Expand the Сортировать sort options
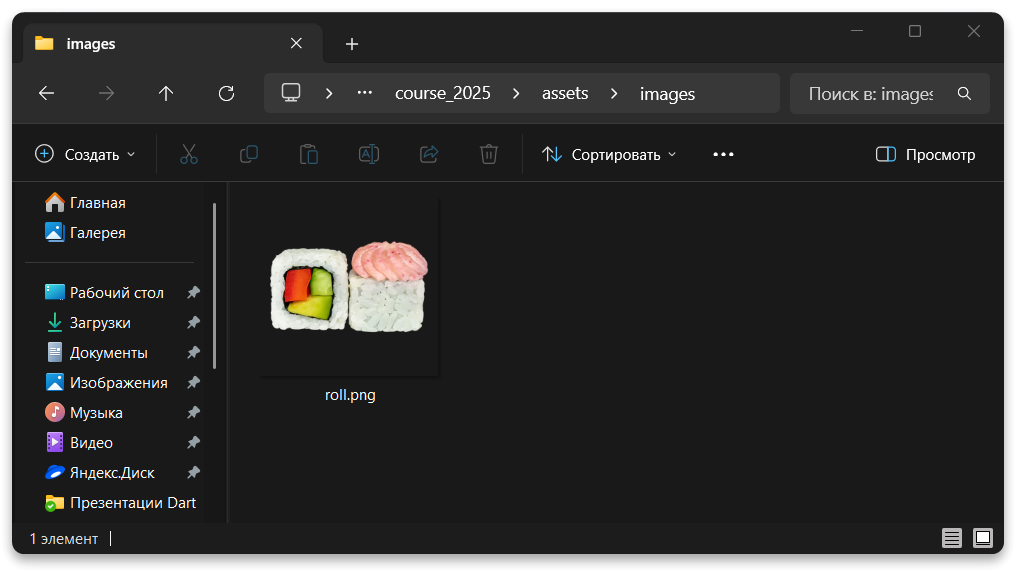Viewport: 1016px width, 572px height. tap(609, 154)
